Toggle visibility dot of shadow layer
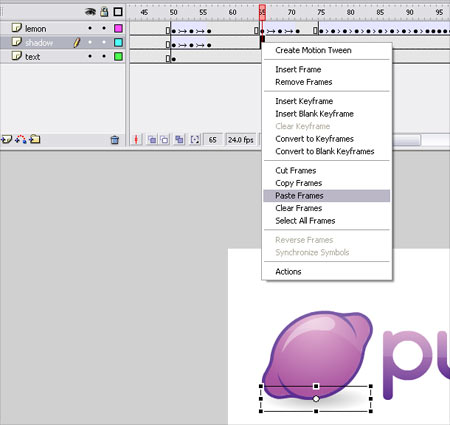The image size is (450, 425). (90, 42)
